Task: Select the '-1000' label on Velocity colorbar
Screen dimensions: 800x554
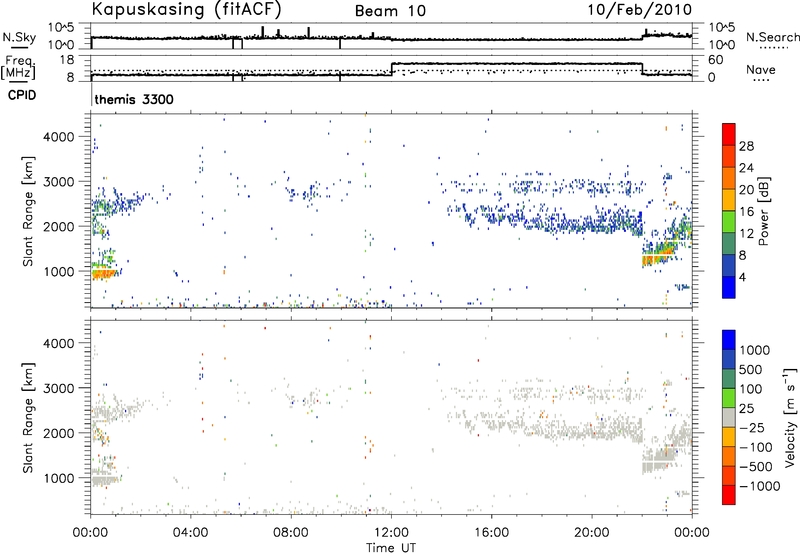Action: (x=760, y=486)
